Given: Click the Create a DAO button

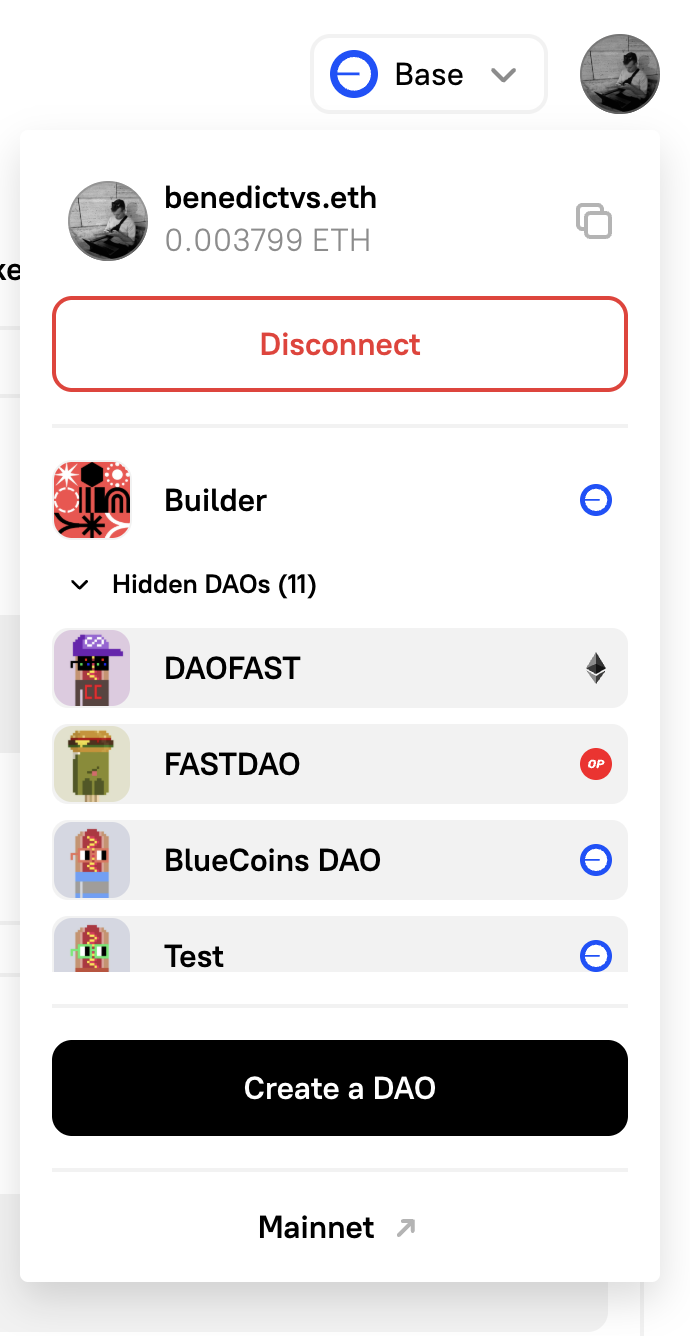Looking at the screenshot, I should click(340, 1088).
